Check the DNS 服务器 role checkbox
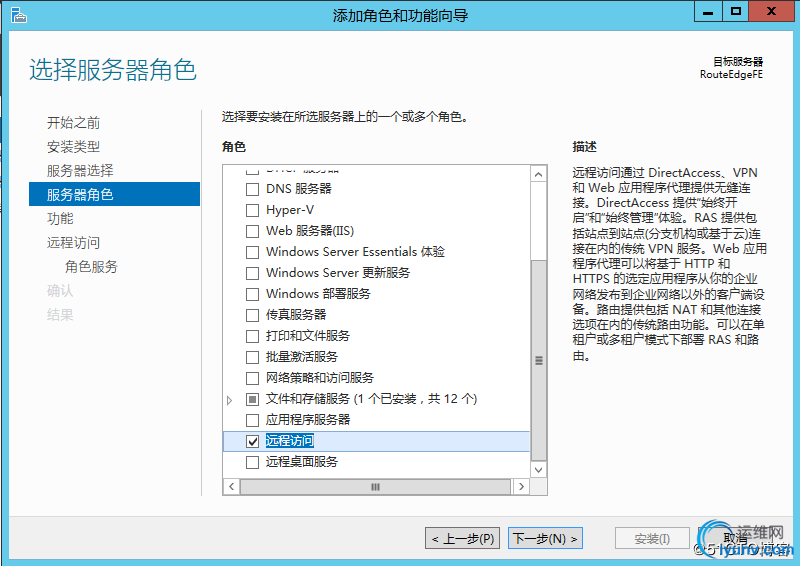This screenshot has height=566, width=800. click(x=252, y=188)
